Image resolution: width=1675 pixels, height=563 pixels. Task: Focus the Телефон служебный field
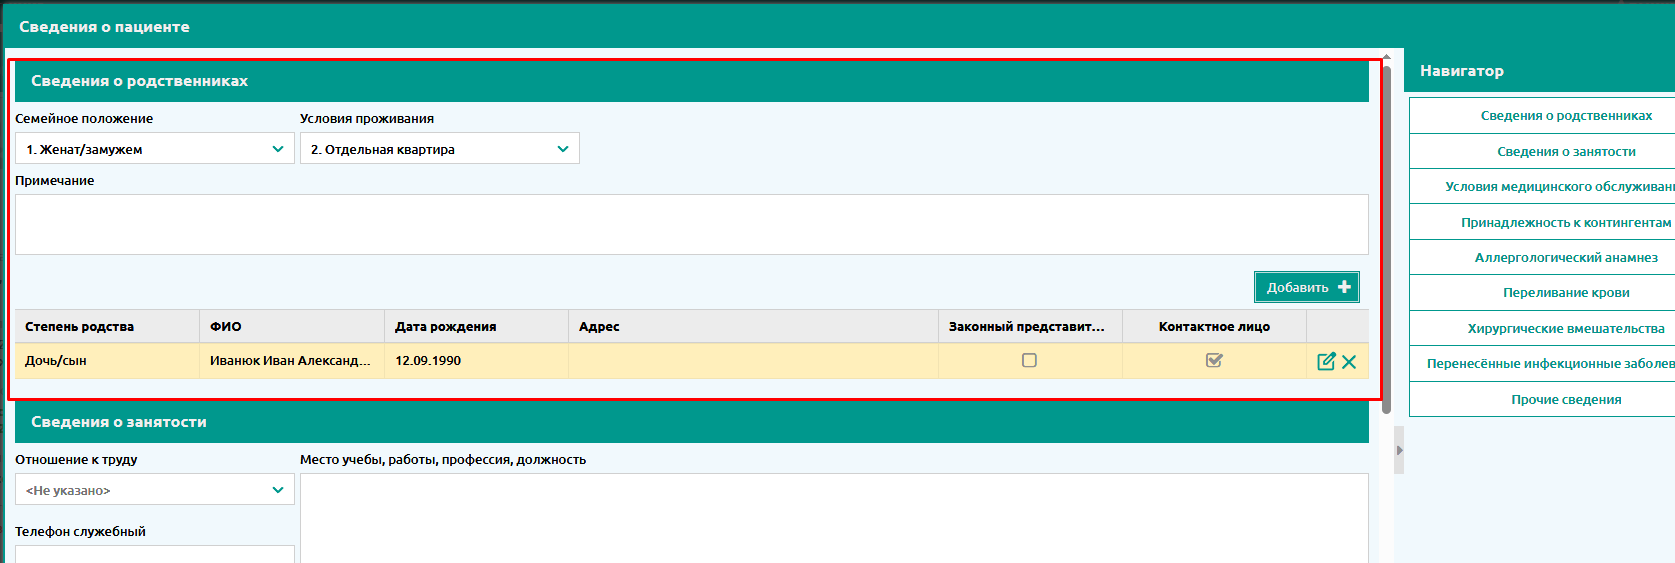(154, 553)
